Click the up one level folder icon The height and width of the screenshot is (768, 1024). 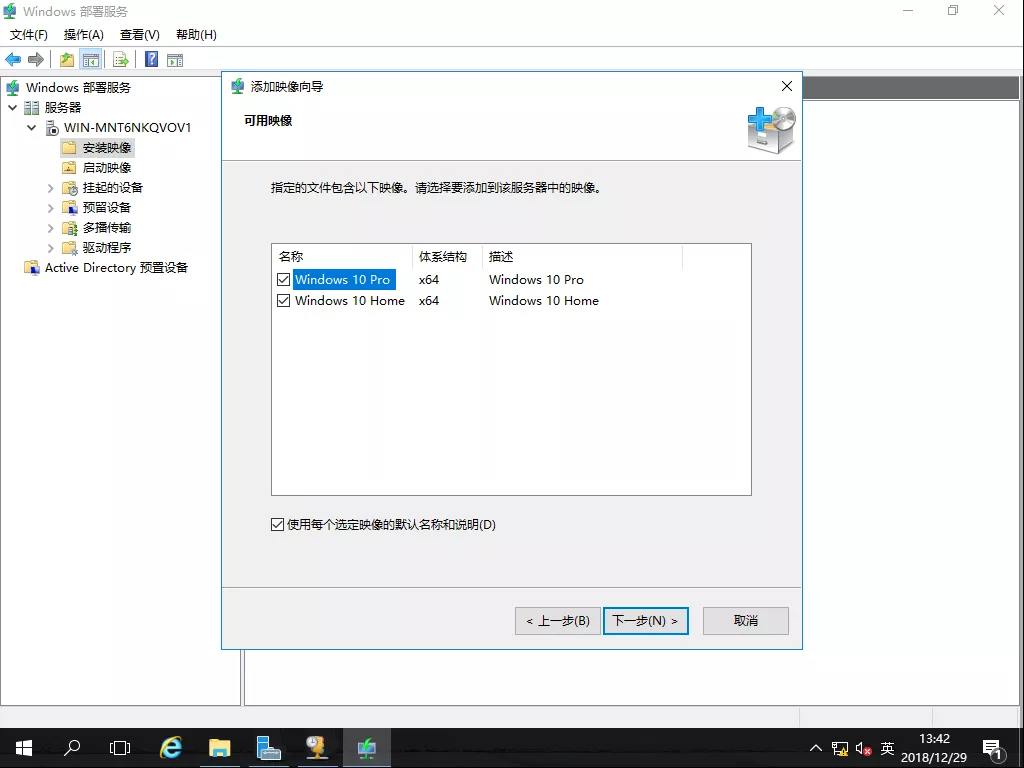coord(67,60)
